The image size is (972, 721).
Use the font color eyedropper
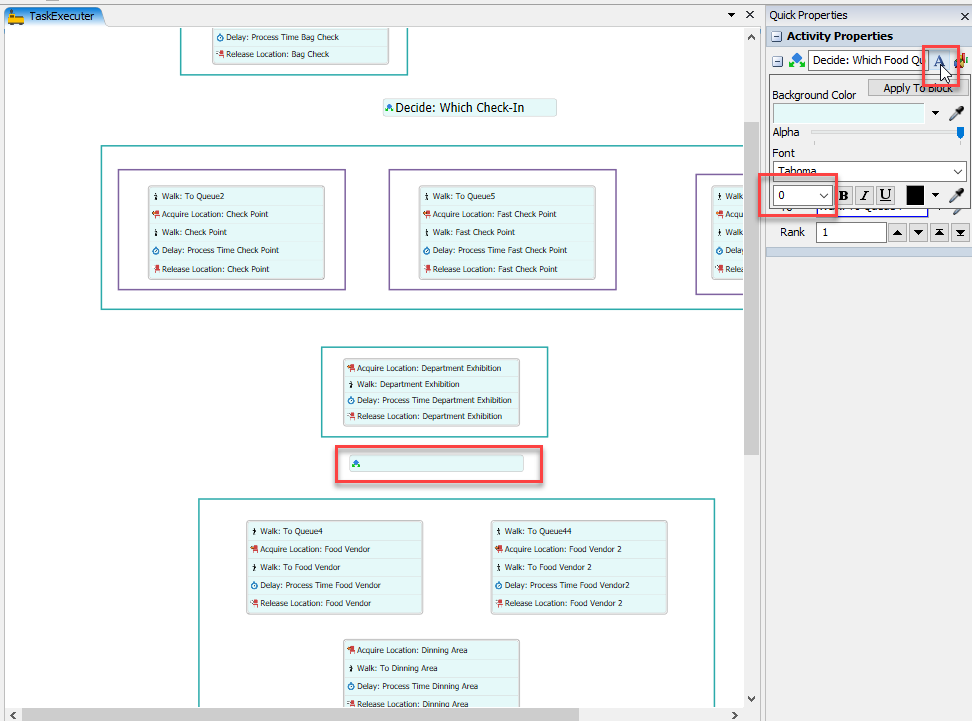coord(957,195)
